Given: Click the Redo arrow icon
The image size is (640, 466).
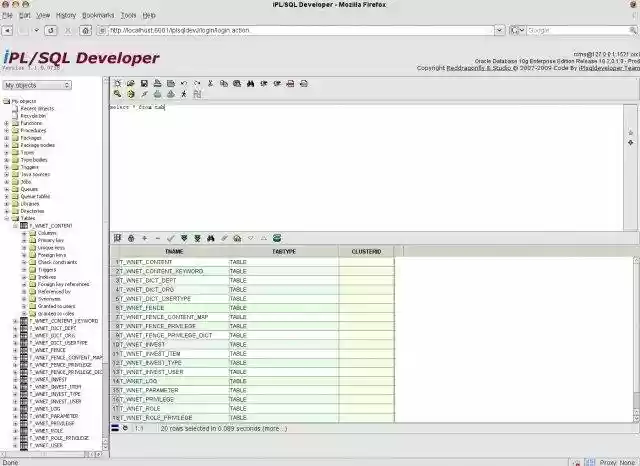Looking at the screenshot, I should (x=197, y=84).
